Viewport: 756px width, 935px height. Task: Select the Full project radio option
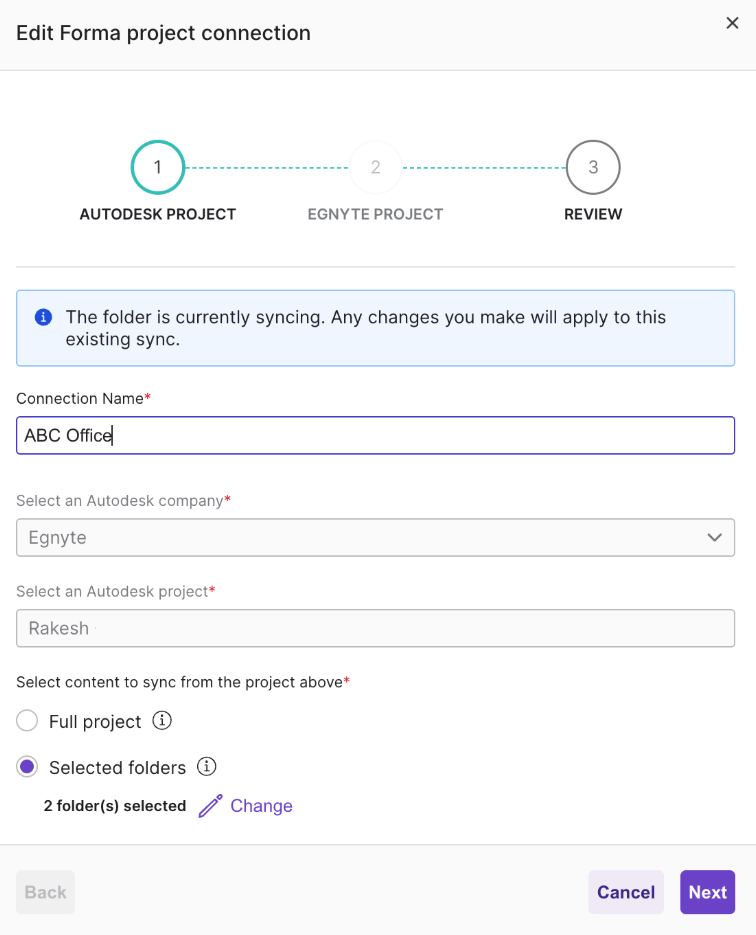coord(27,721)
